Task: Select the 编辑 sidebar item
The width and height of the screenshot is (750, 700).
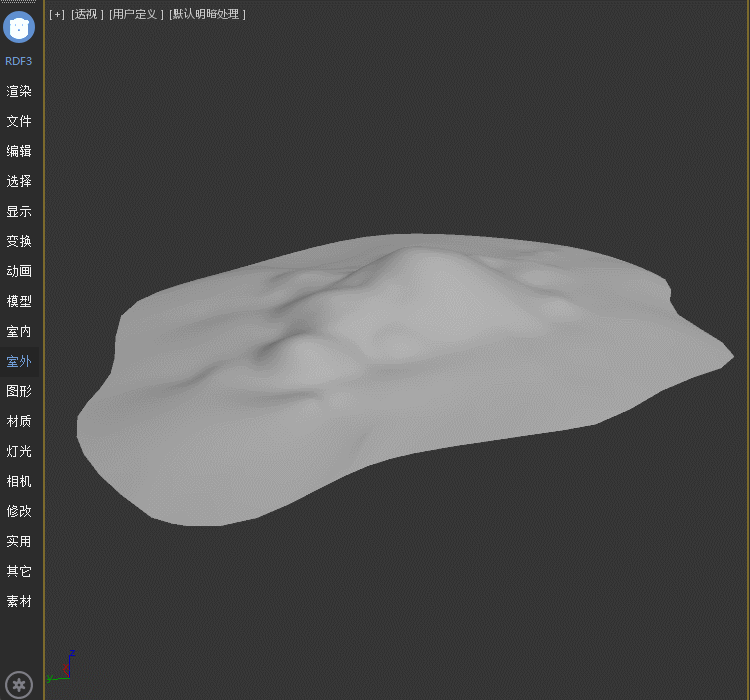Action: point(19,151)
